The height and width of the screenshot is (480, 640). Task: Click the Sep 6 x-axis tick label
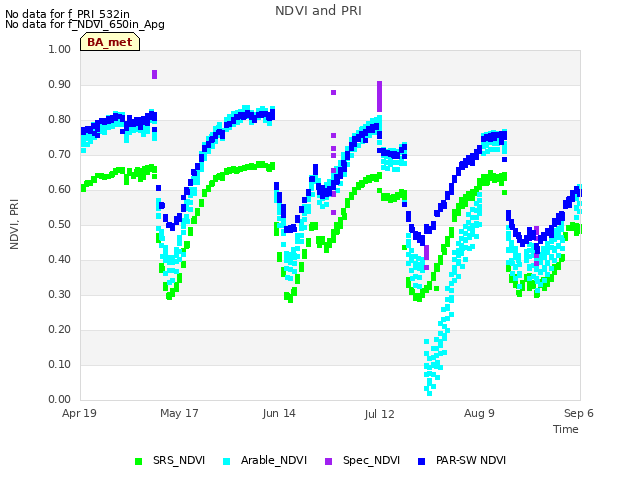coord(579,413)
